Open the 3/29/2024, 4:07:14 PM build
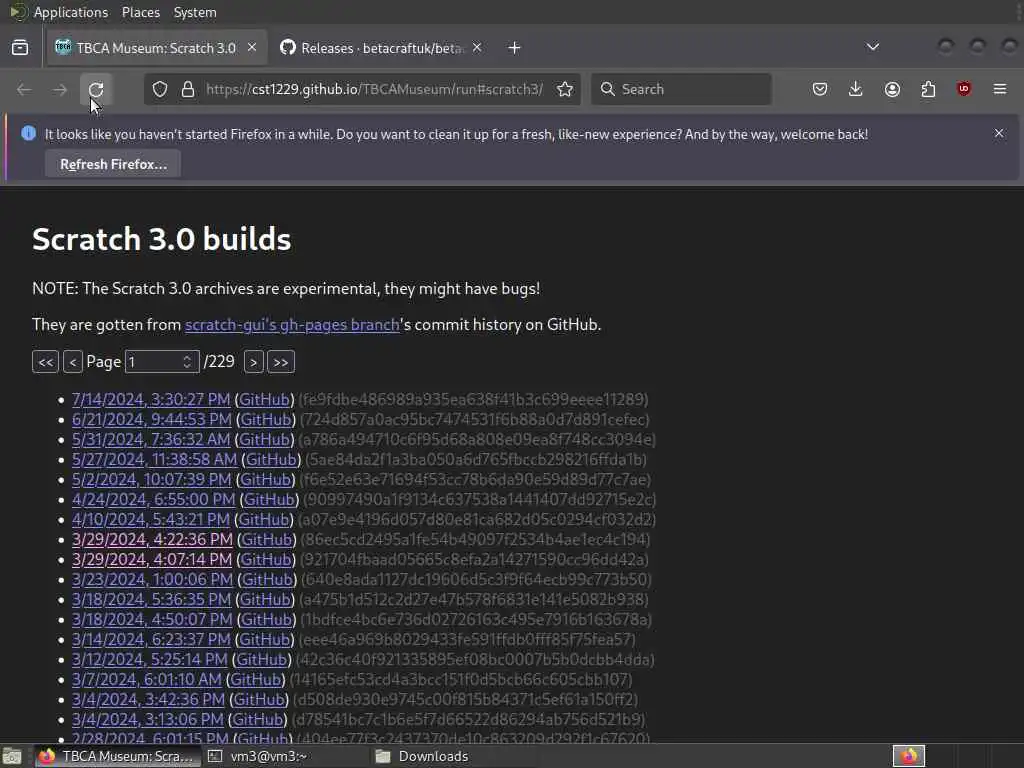Image resolution: width=1024 pixels, height=768 pixels. coord(152,560)
